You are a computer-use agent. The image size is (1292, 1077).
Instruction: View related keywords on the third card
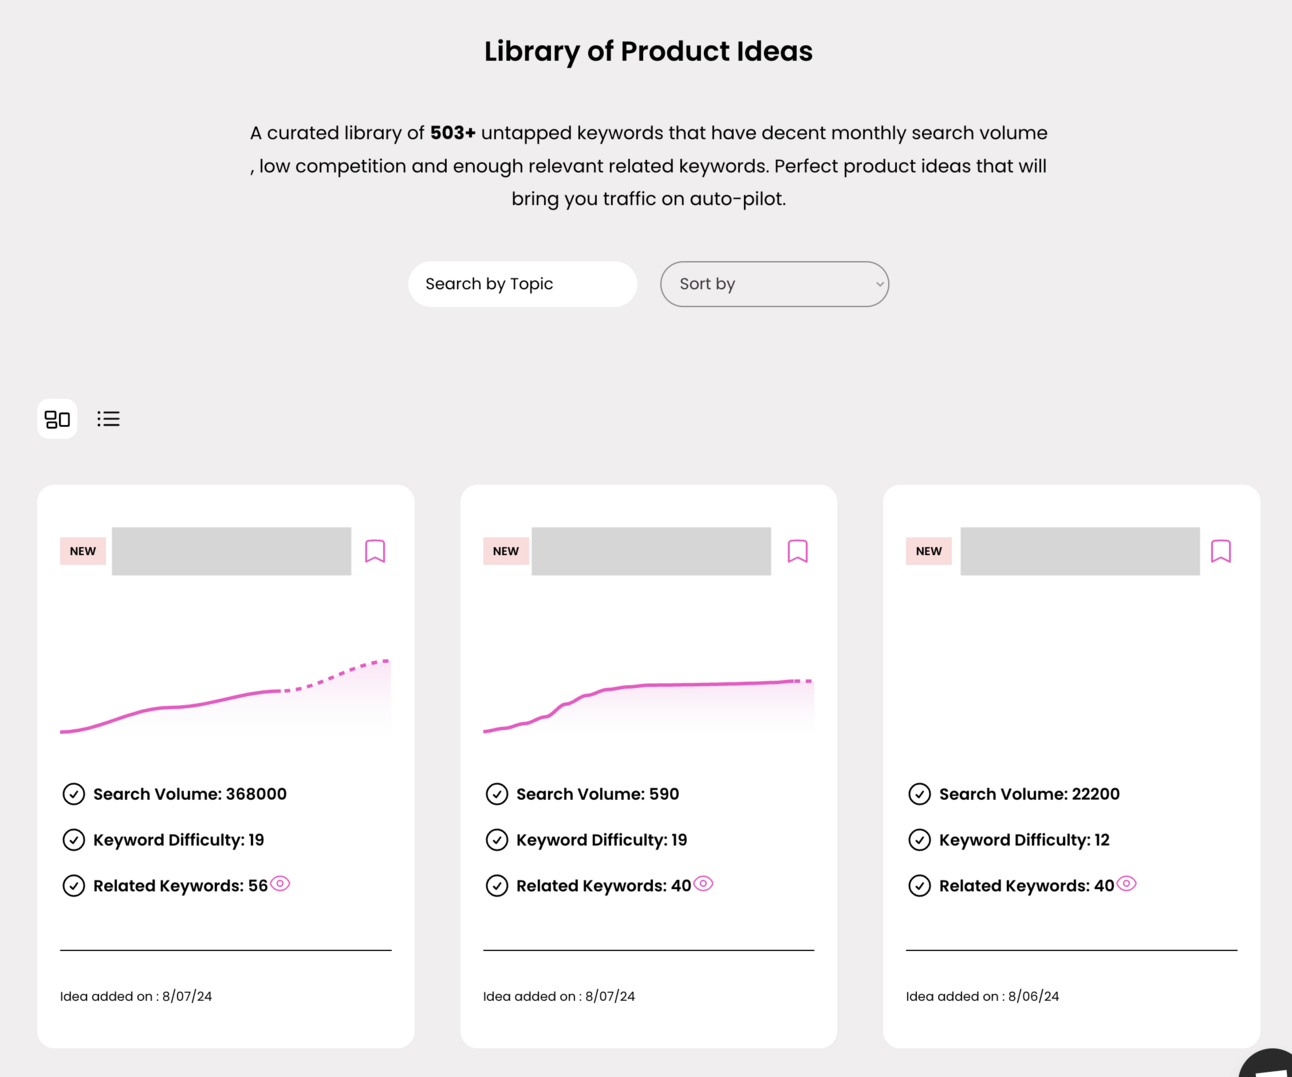coord(1126,883)
